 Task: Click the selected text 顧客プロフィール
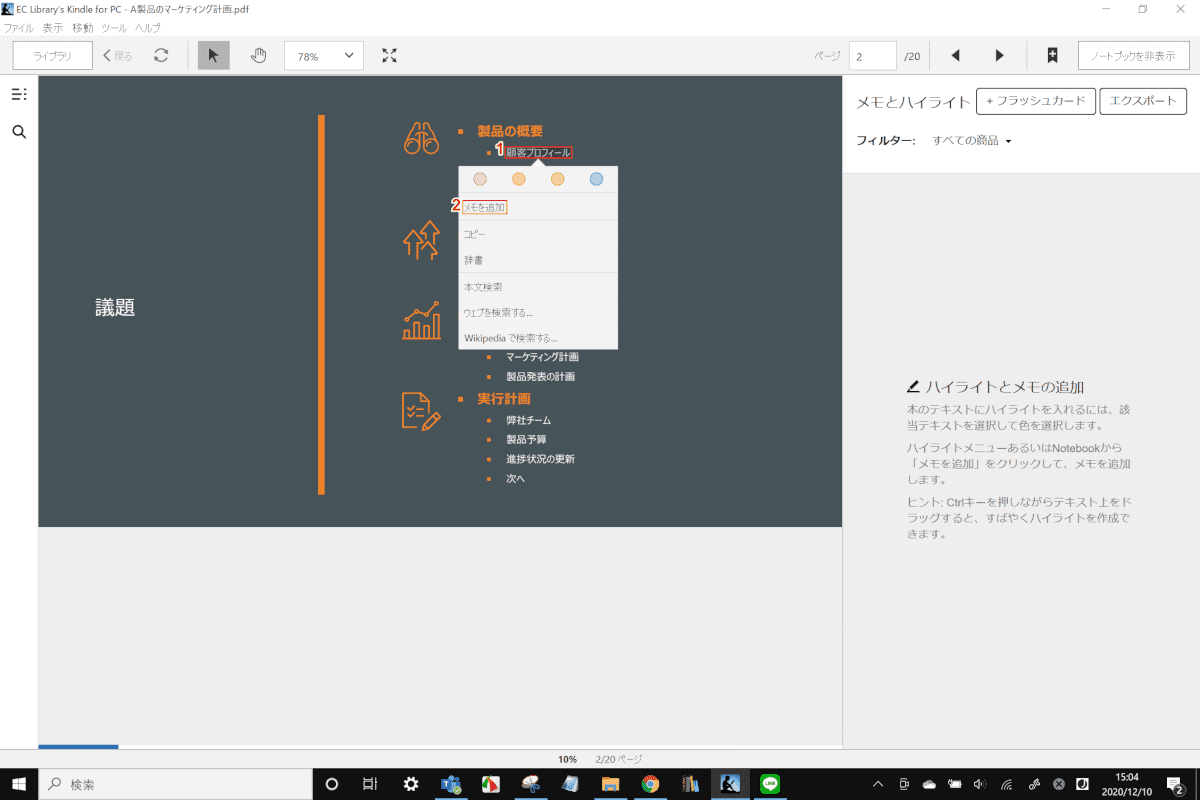[539, 153]
